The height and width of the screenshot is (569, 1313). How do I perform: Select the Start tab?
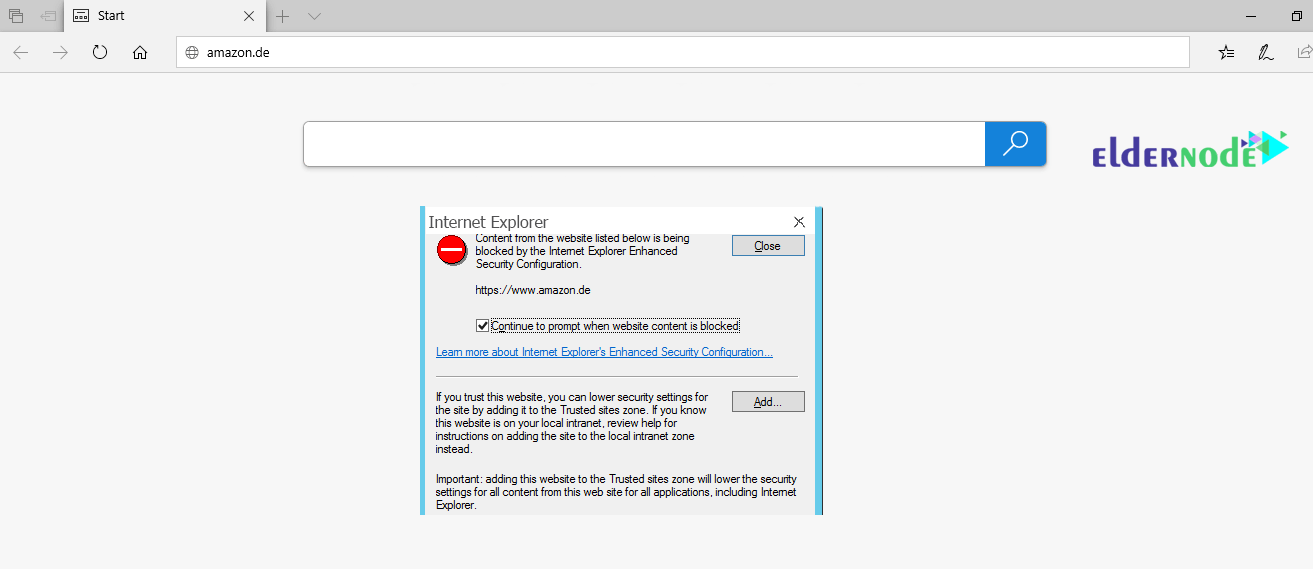[164, 16]
